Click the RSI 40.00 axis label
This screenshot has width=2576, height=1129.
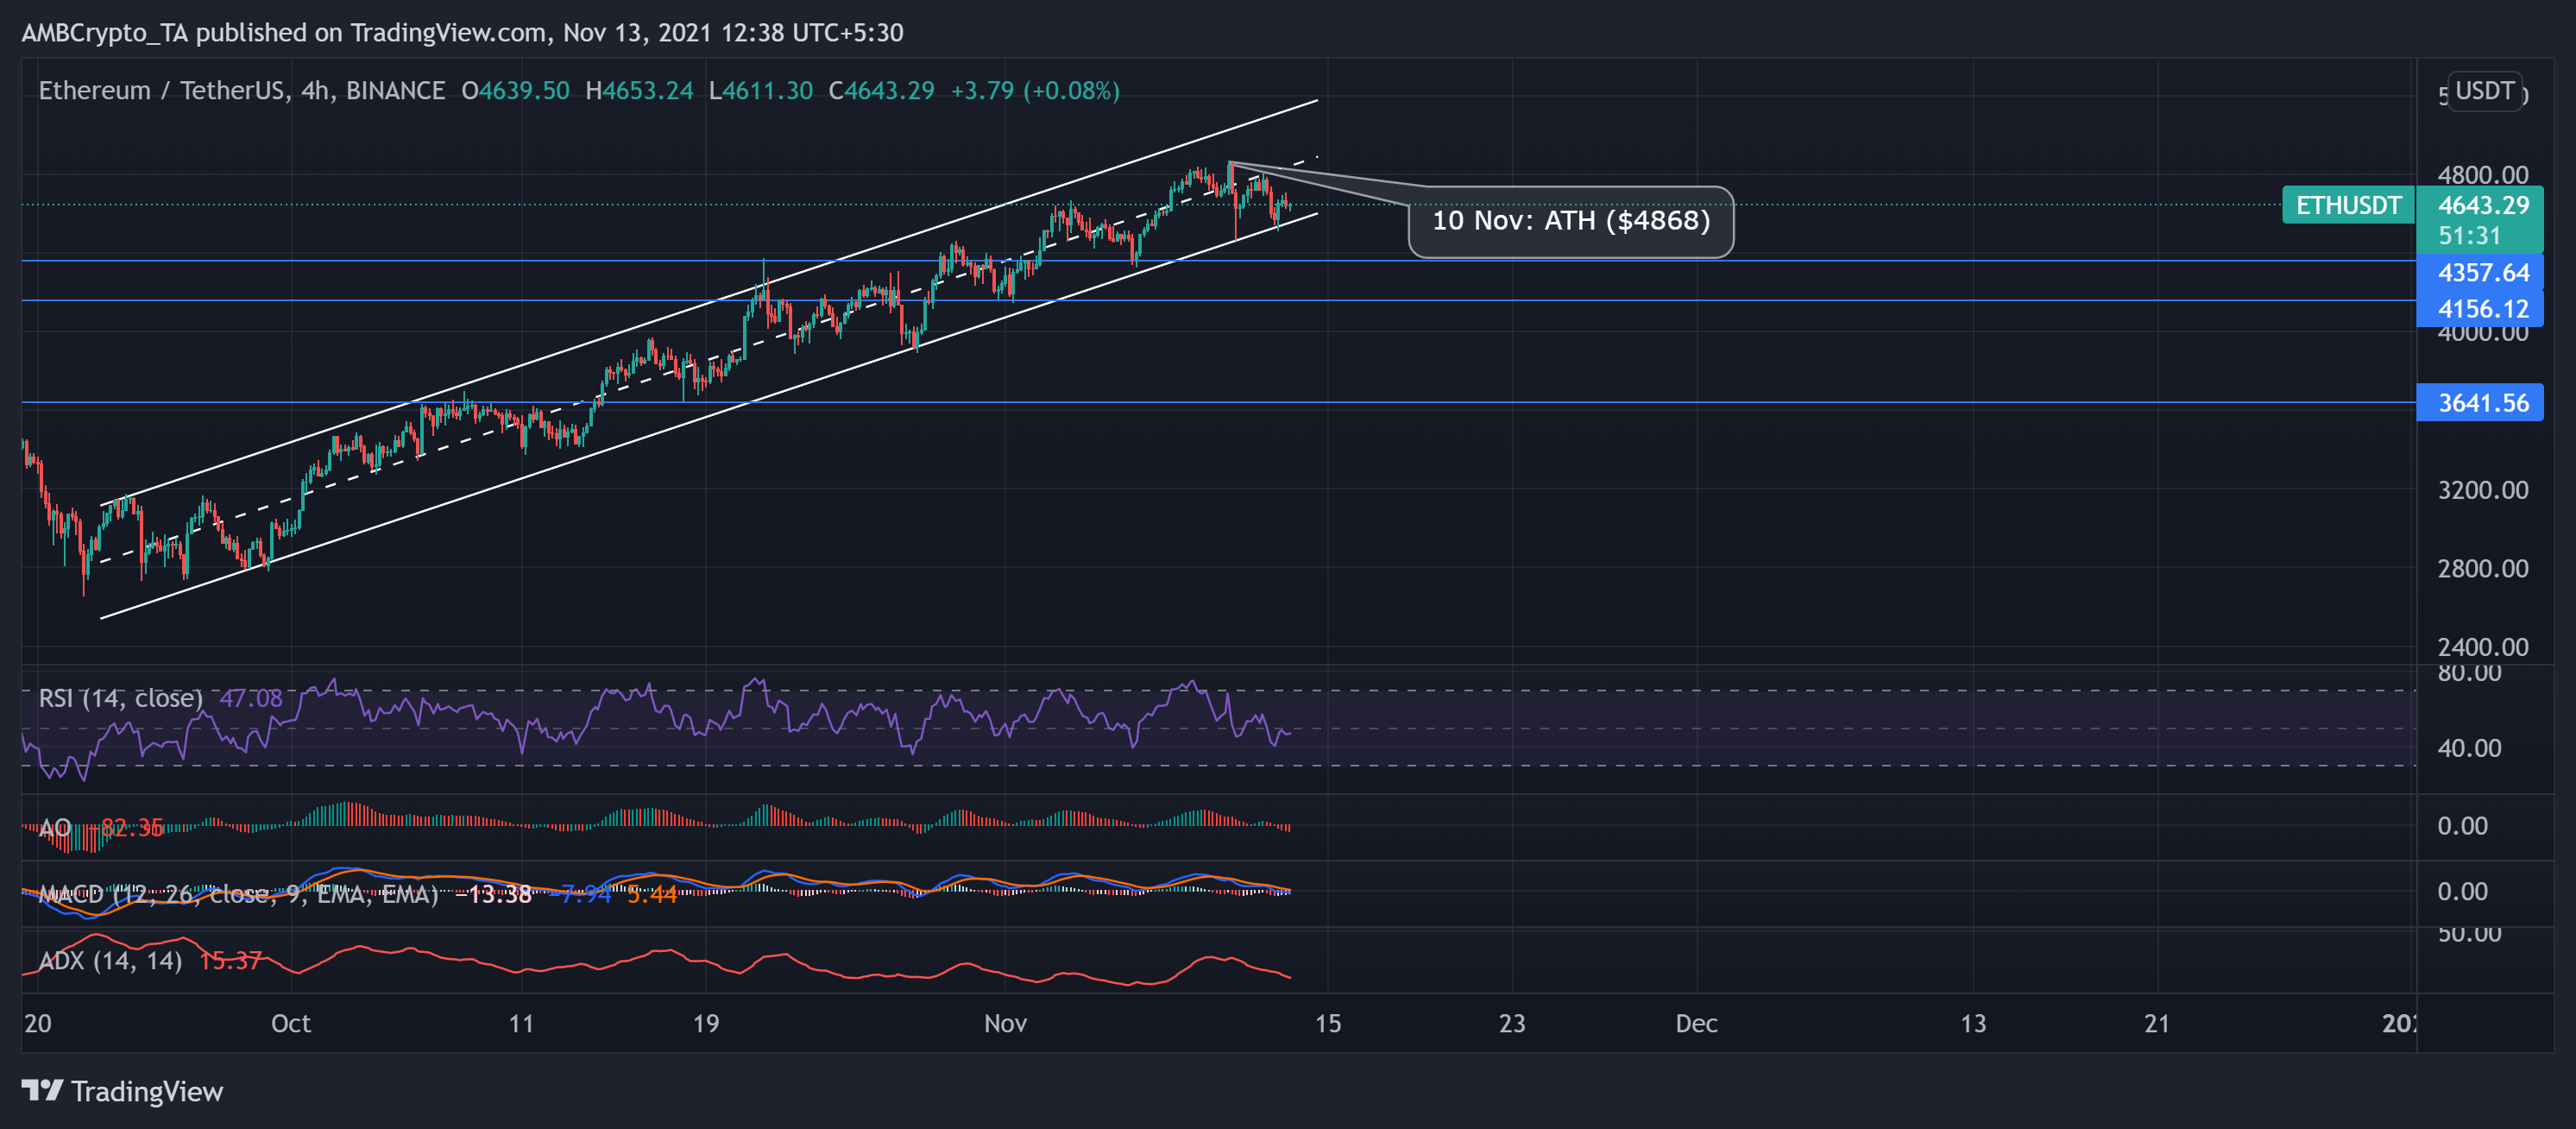click(2469, 748)
